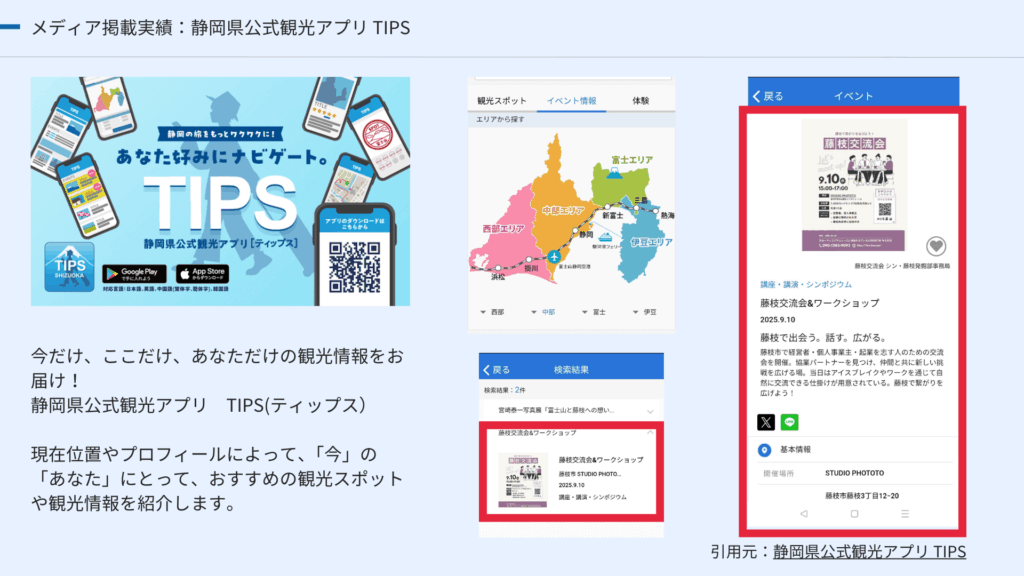Tap the Android home square icon
The image size is (1024, 576).
click(854, 514)
